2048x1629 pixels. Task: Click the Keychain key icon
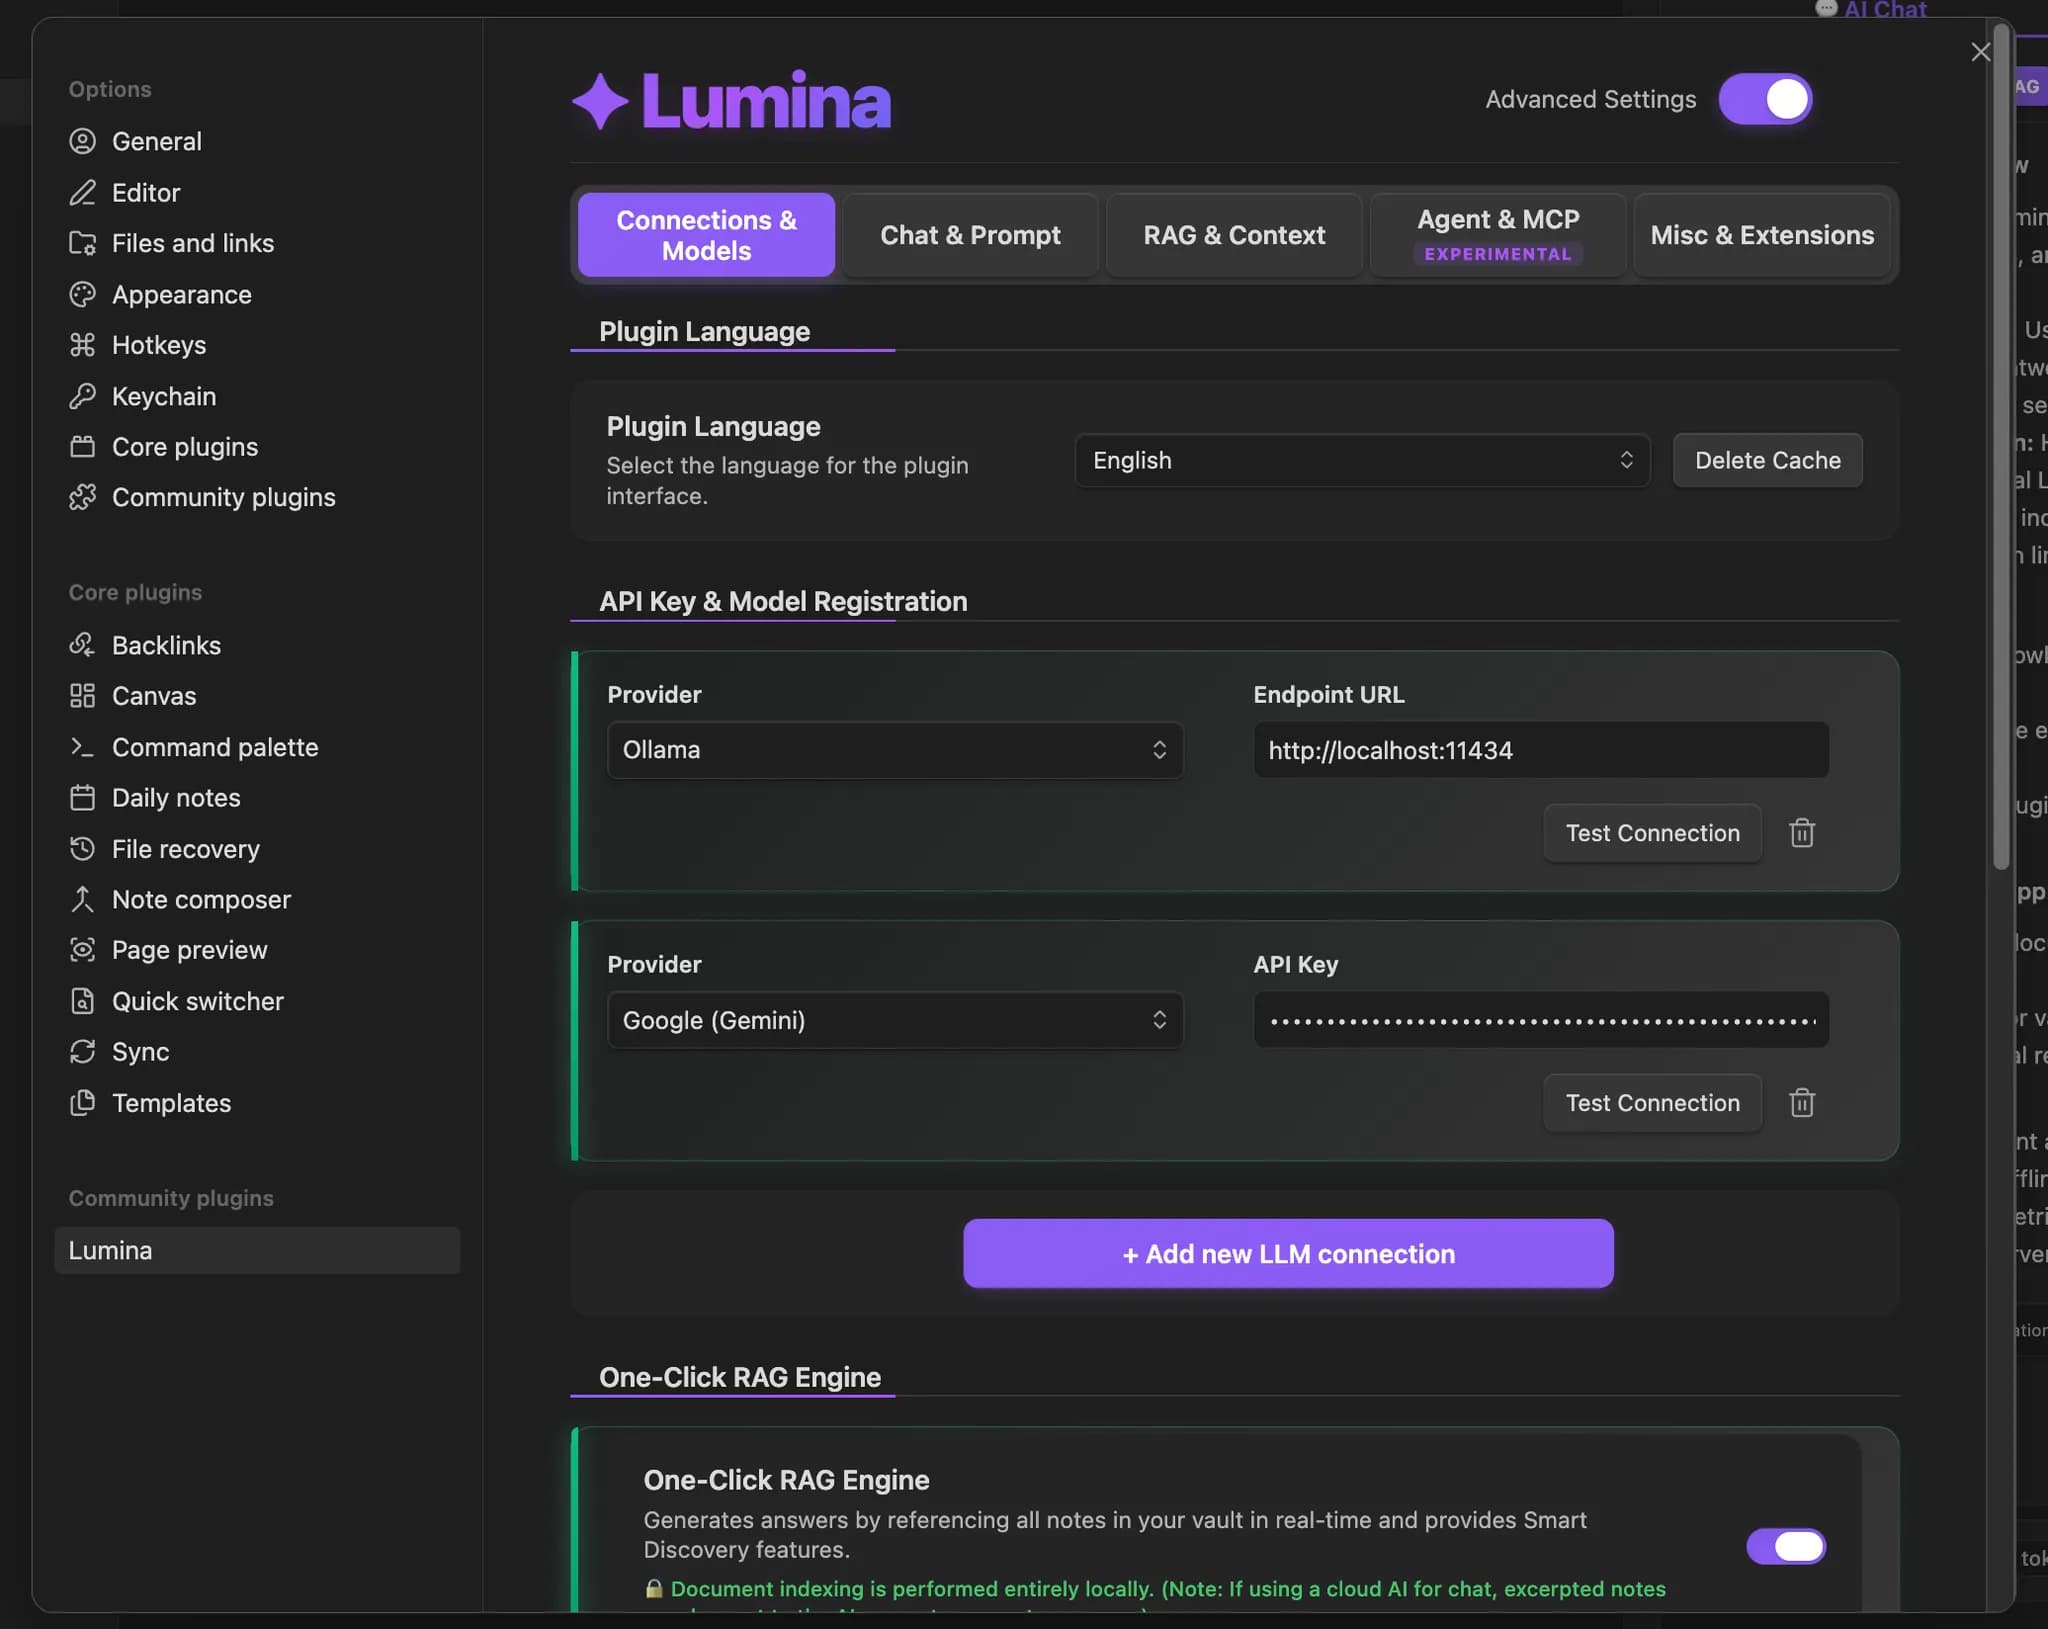click(x=82, y=396)
